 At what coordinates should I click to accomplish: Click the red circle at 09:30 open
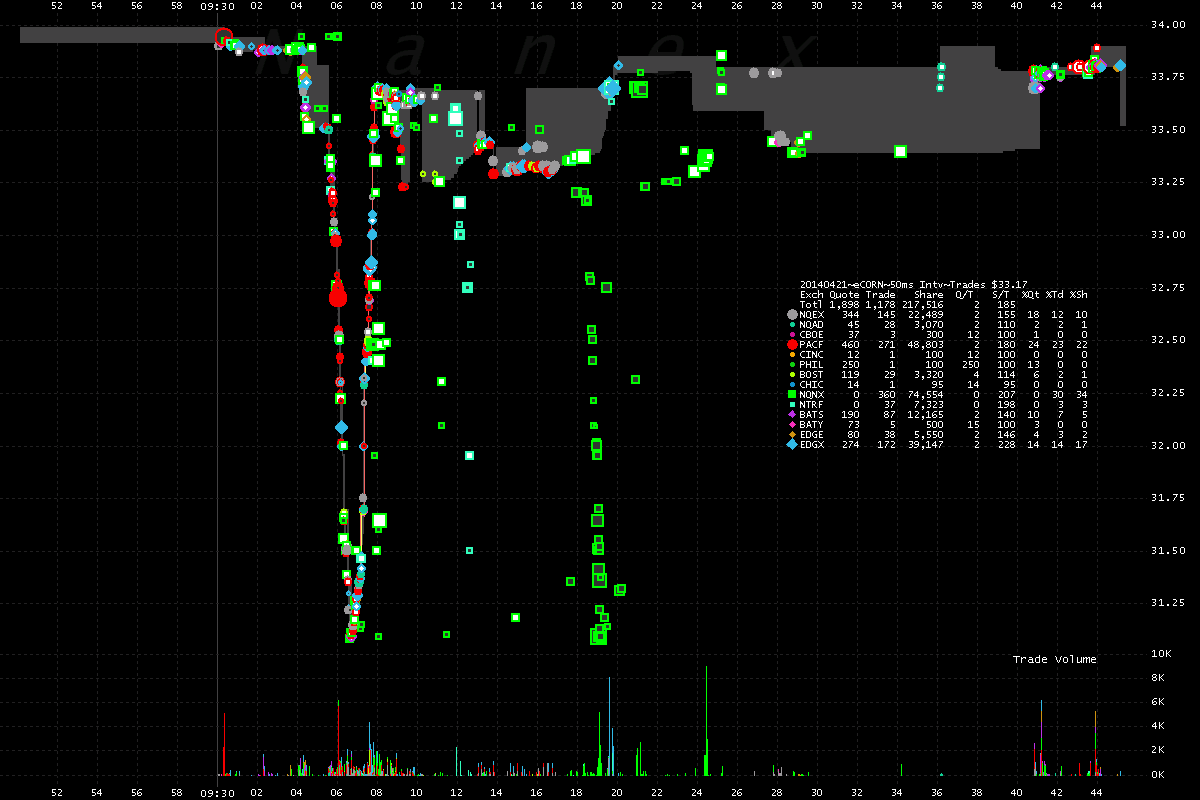pos(223,38)
